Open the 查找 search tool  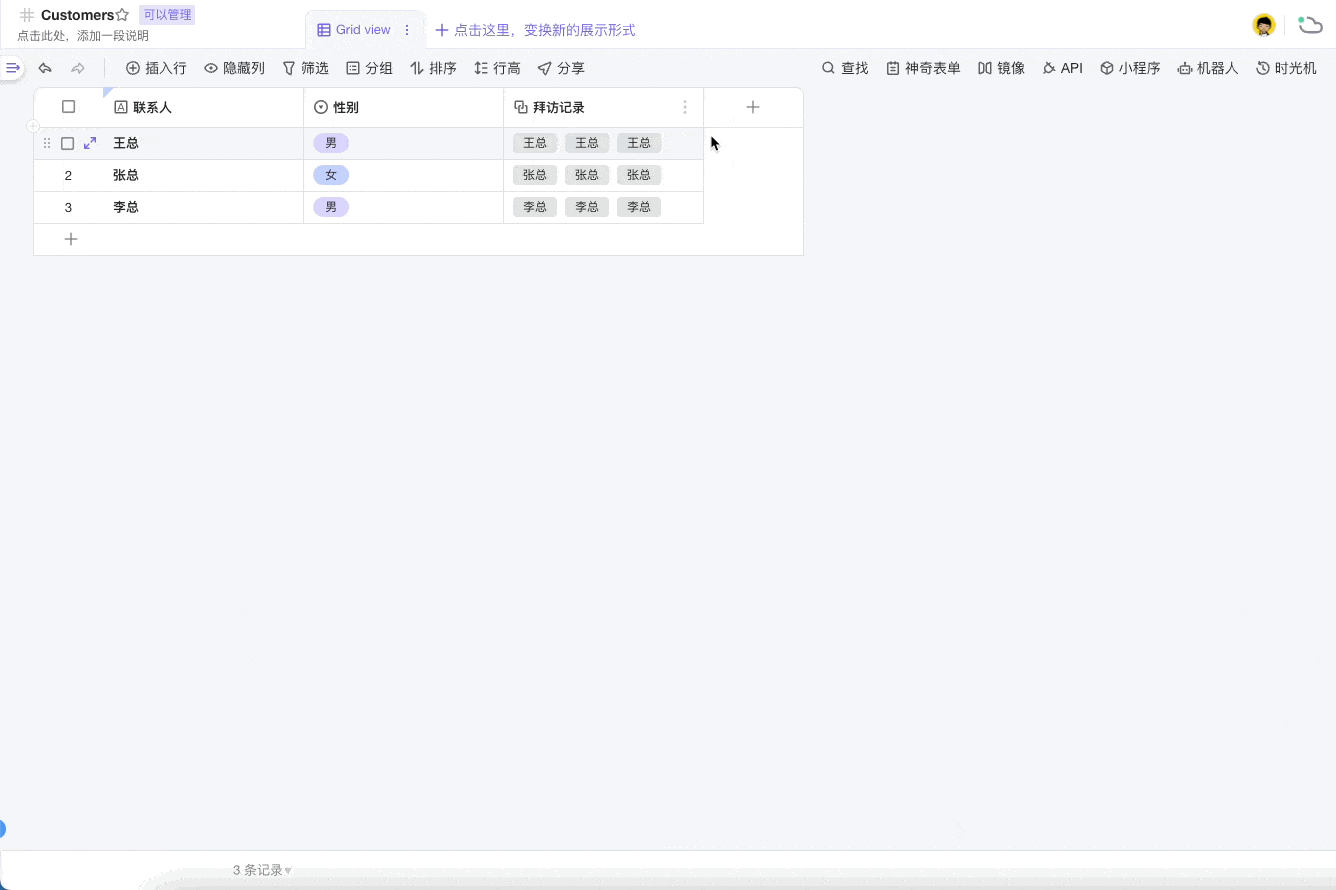[x=844, y=68]
